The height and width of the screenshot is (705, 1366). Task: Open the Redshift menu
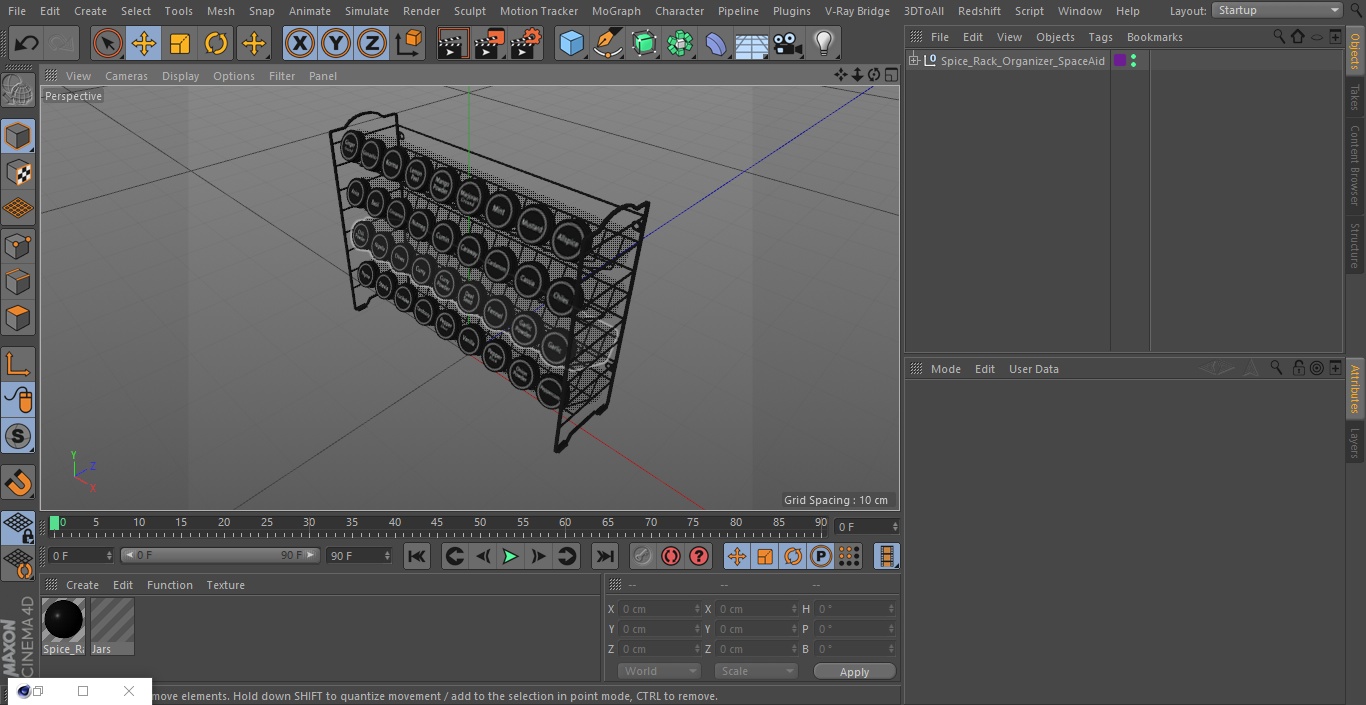pos(979,11)
